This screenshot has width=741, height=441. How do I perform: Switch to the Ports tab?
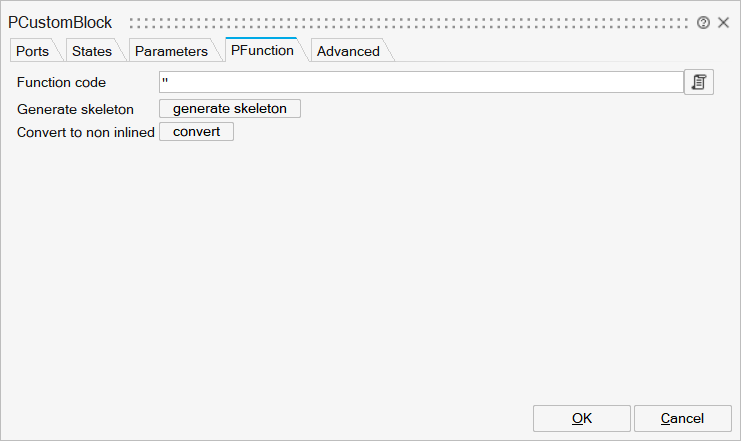(32, 51)
